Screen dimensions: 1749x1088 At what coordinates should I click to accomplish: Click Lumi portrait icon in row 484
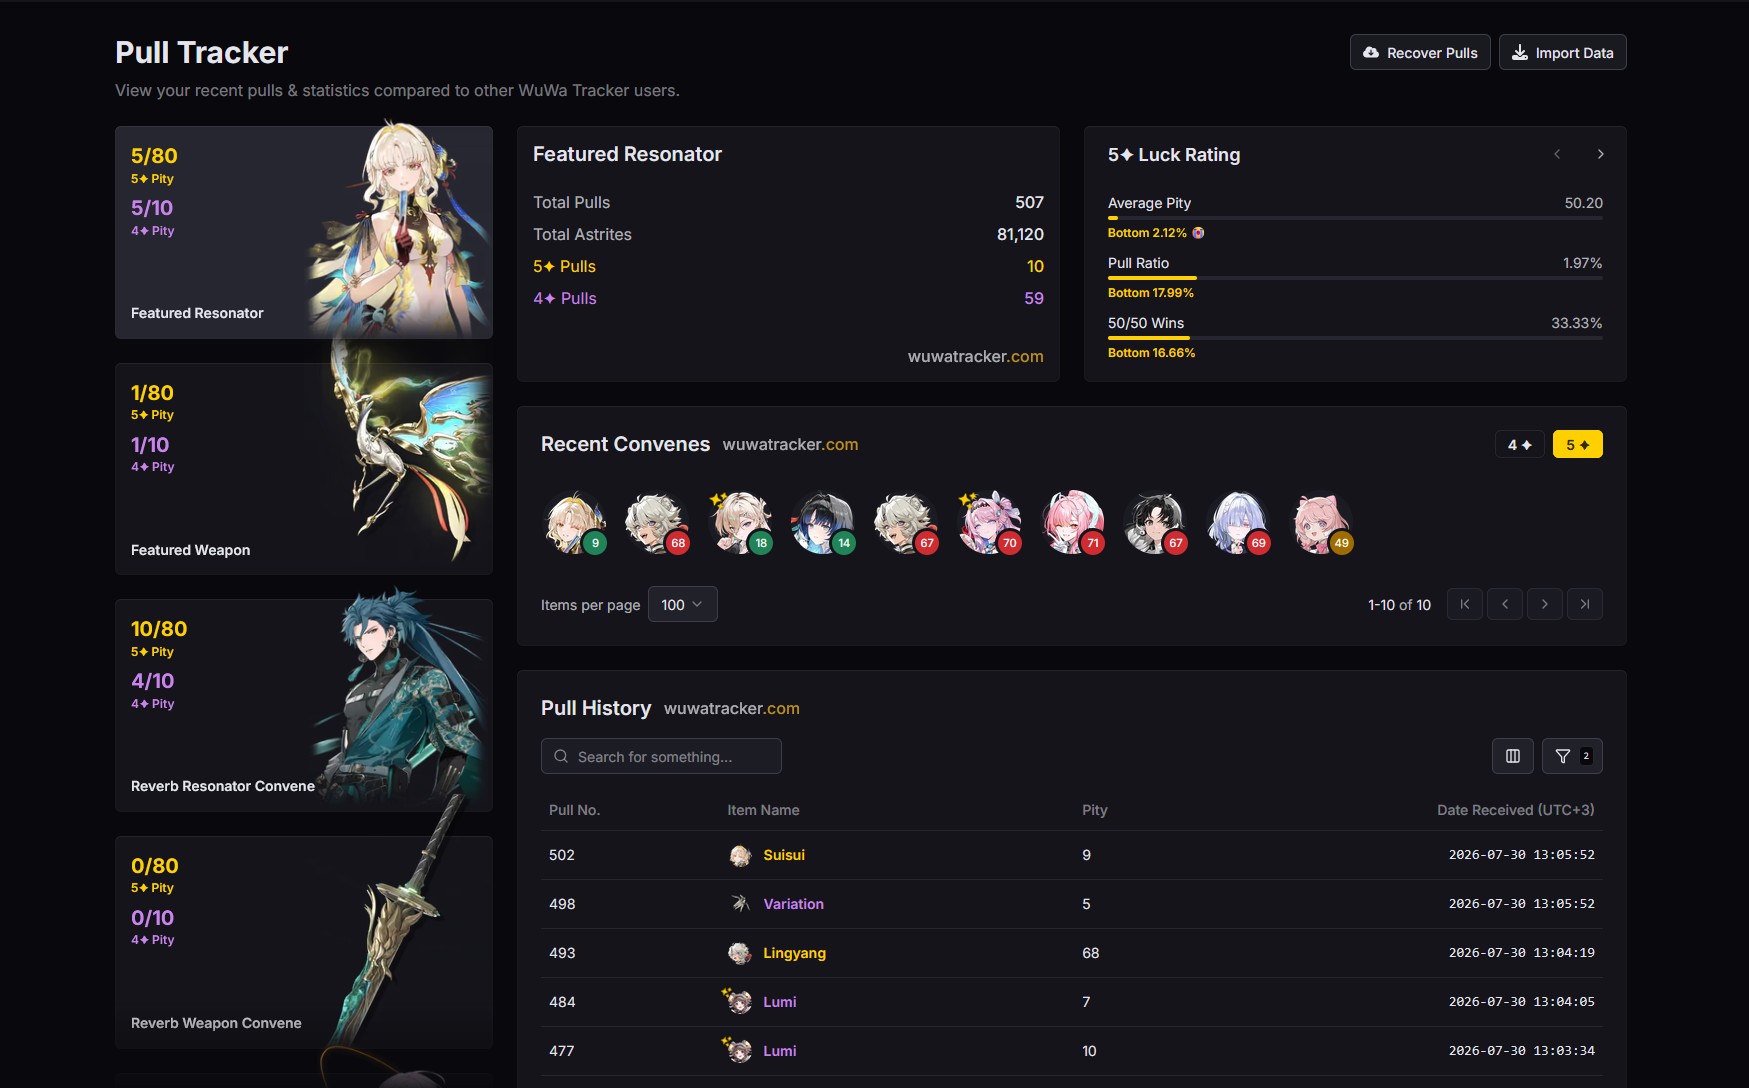[739, 1001]
